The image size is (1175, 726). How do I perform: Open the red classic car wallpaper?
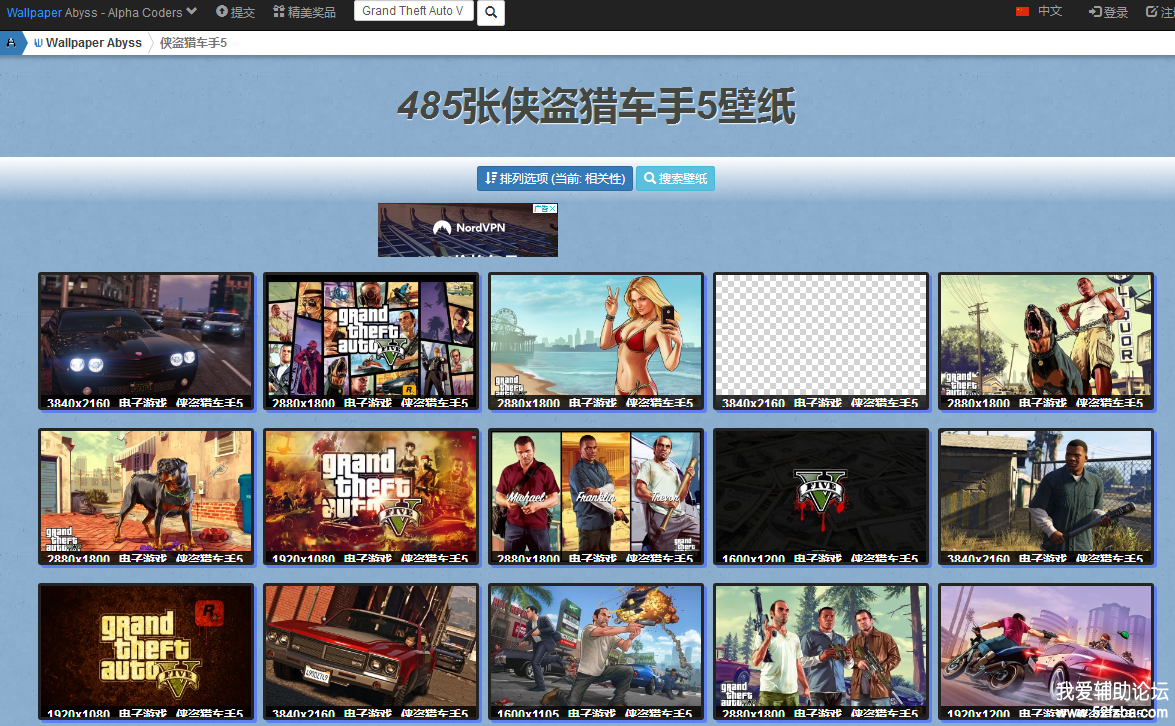tap(371, 653)
